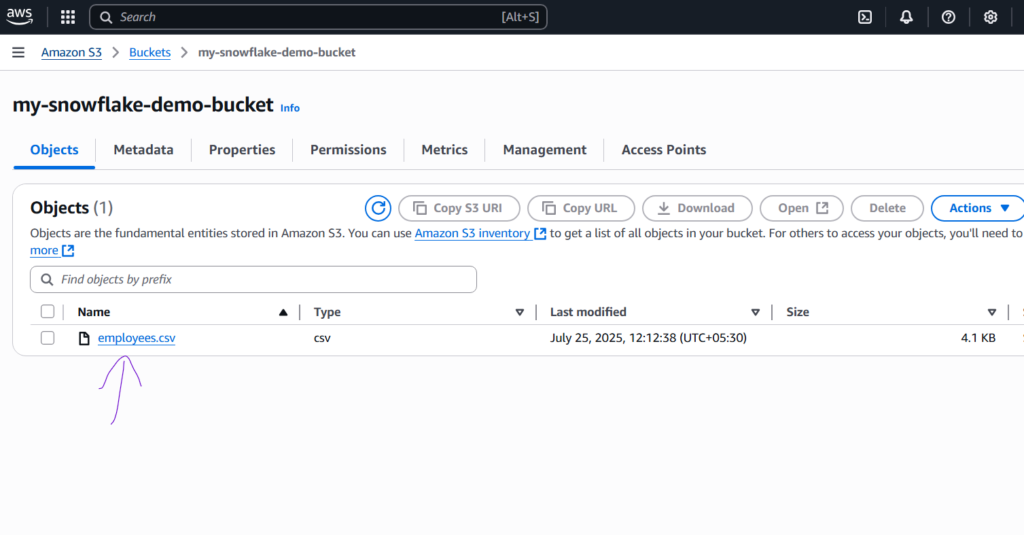Open the Properties tab
The width and height of the screenshot is (1024, 535).
pyautogui.click(x=242, y=150)
